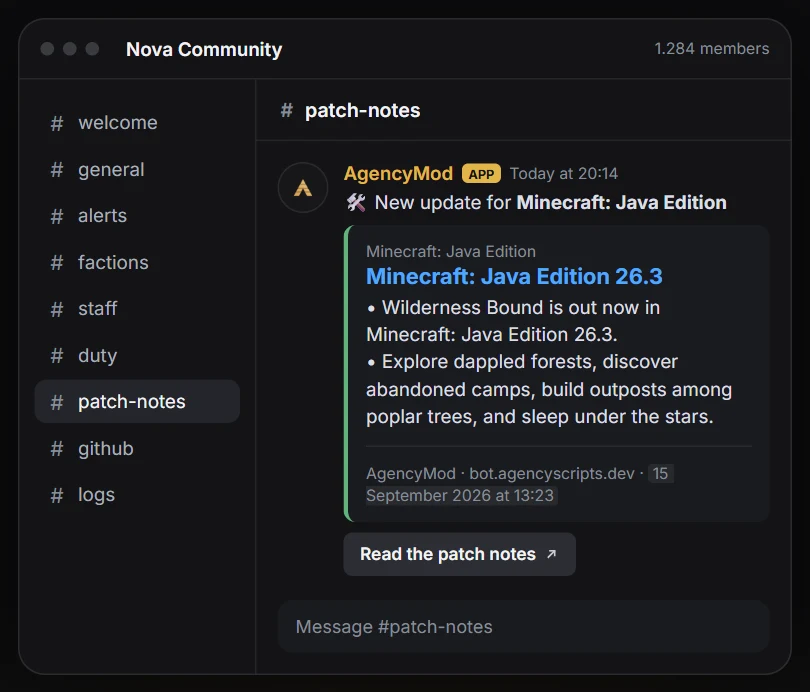
Task: Click the Explore dappled forests bullet text
Action: coord(549,389)
